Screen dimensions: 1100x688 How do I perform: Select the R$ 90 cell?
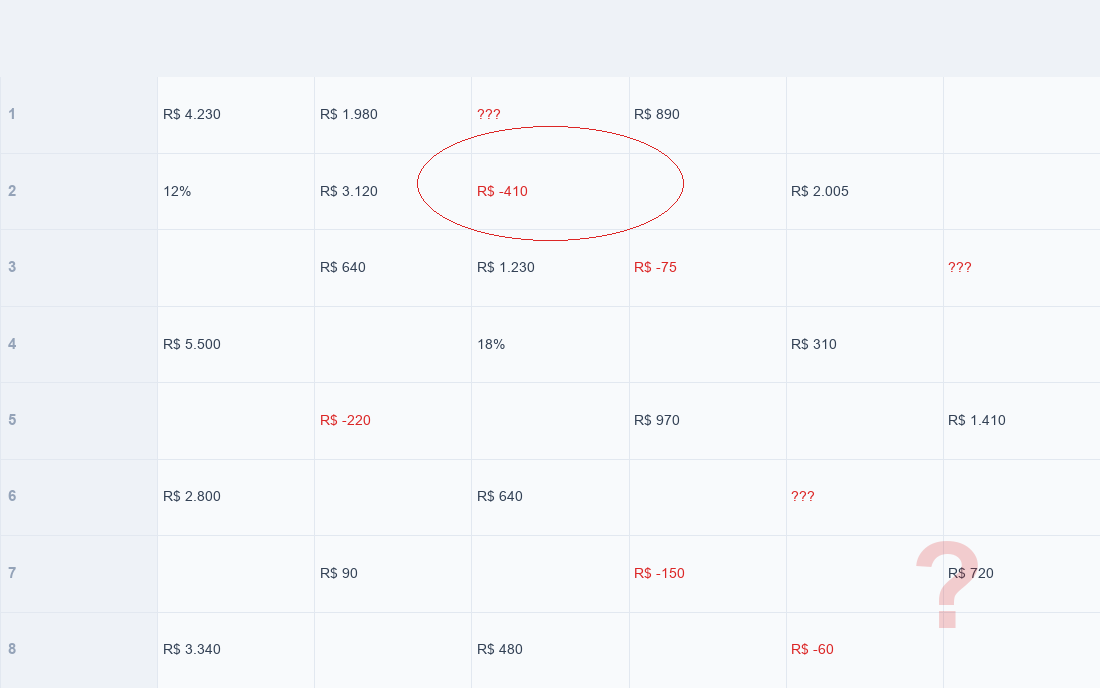coord(393,574)
